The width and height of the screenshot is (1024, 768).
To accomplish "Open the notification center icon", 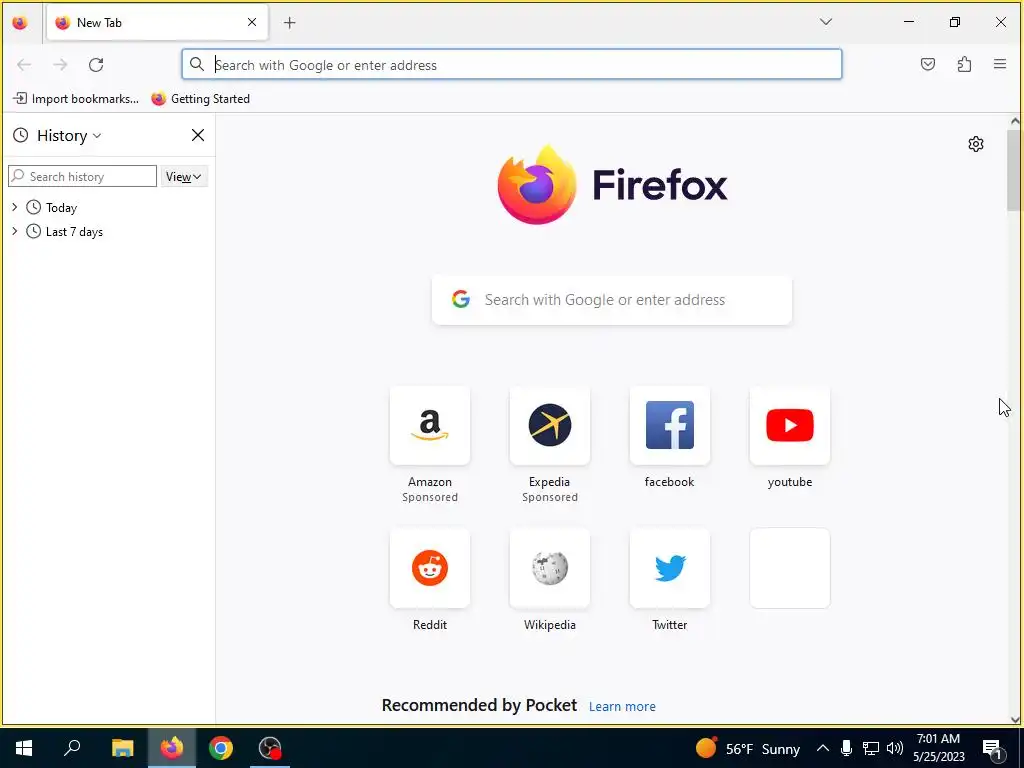I will pyautogui.click(x=992, y=748).
